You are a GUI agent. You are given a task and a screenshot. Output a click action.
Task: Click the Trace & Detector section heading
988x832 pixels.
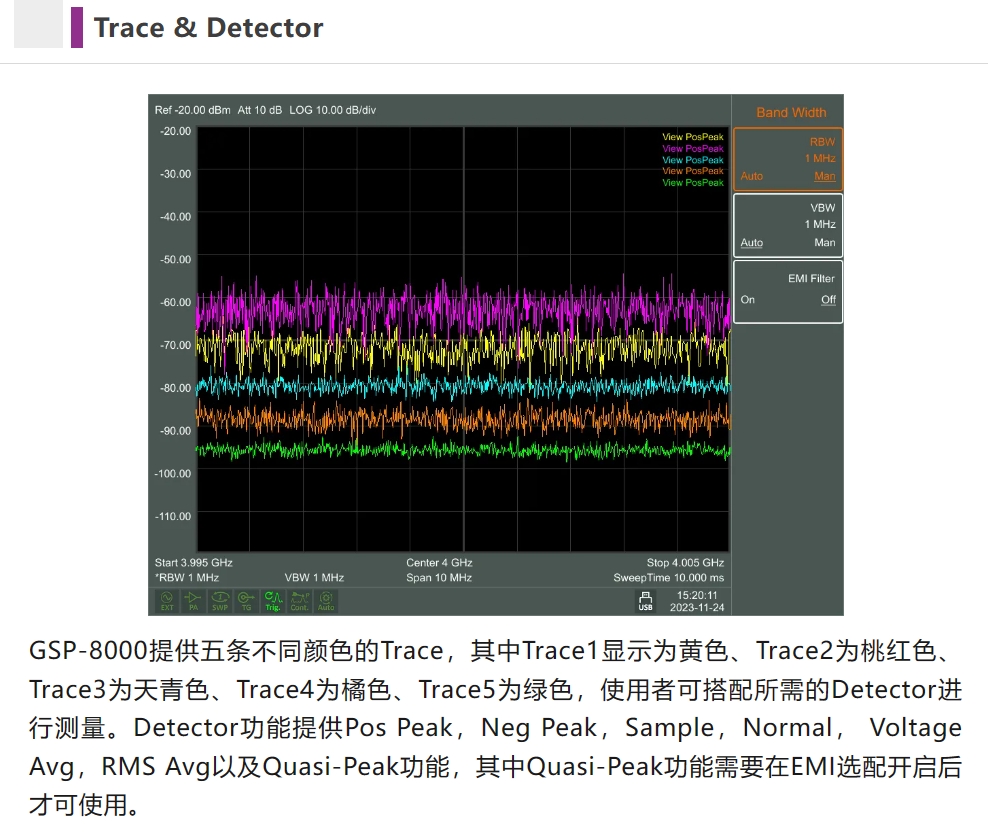[208, 28]
